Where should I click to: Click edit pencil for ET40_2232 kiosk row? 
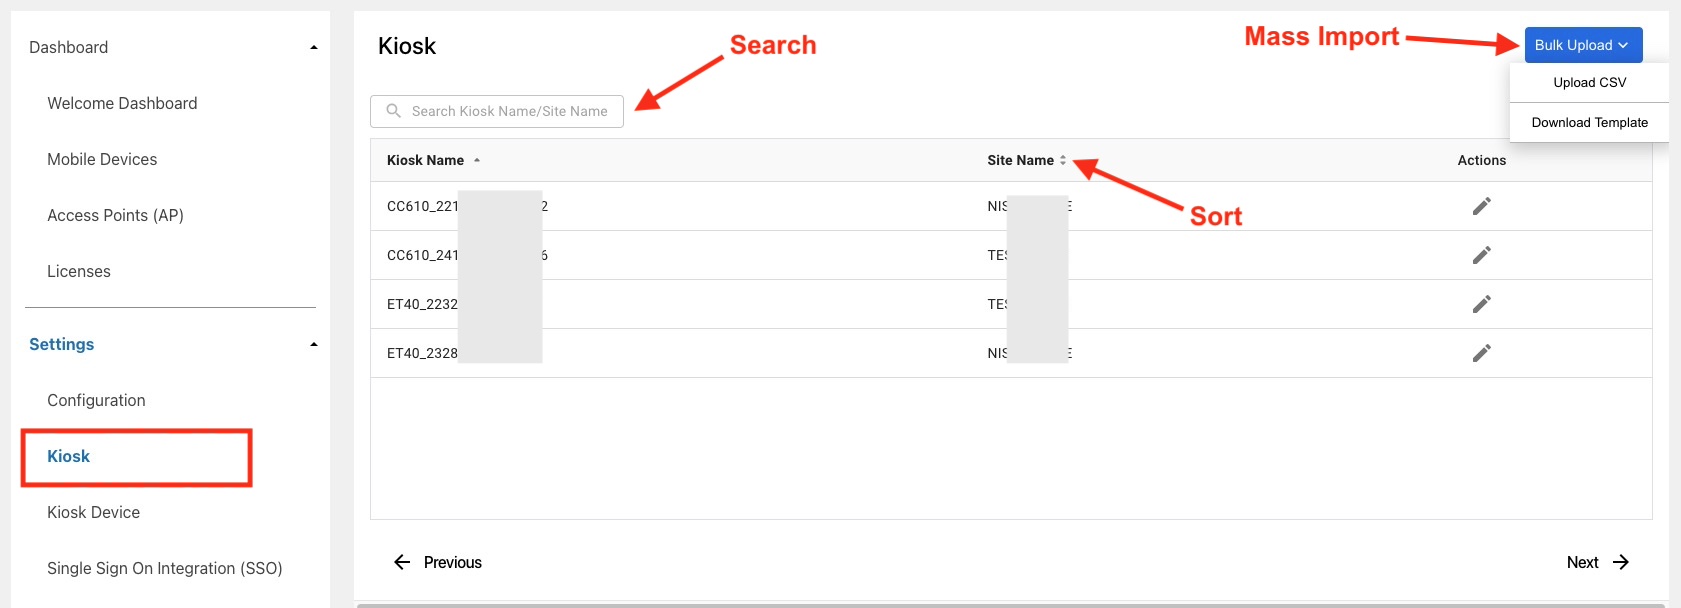1481,304
